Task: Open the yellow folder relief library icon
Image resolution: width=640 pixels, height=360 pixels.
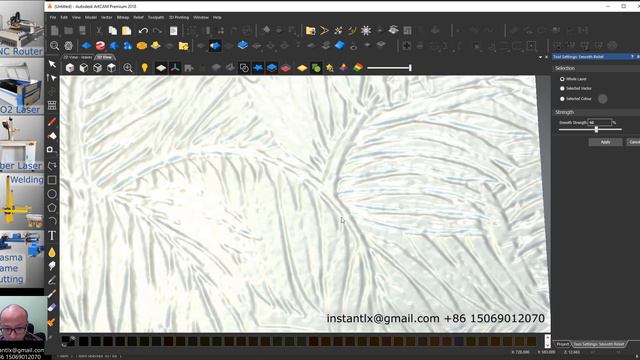Action: (x=184, y=46)
